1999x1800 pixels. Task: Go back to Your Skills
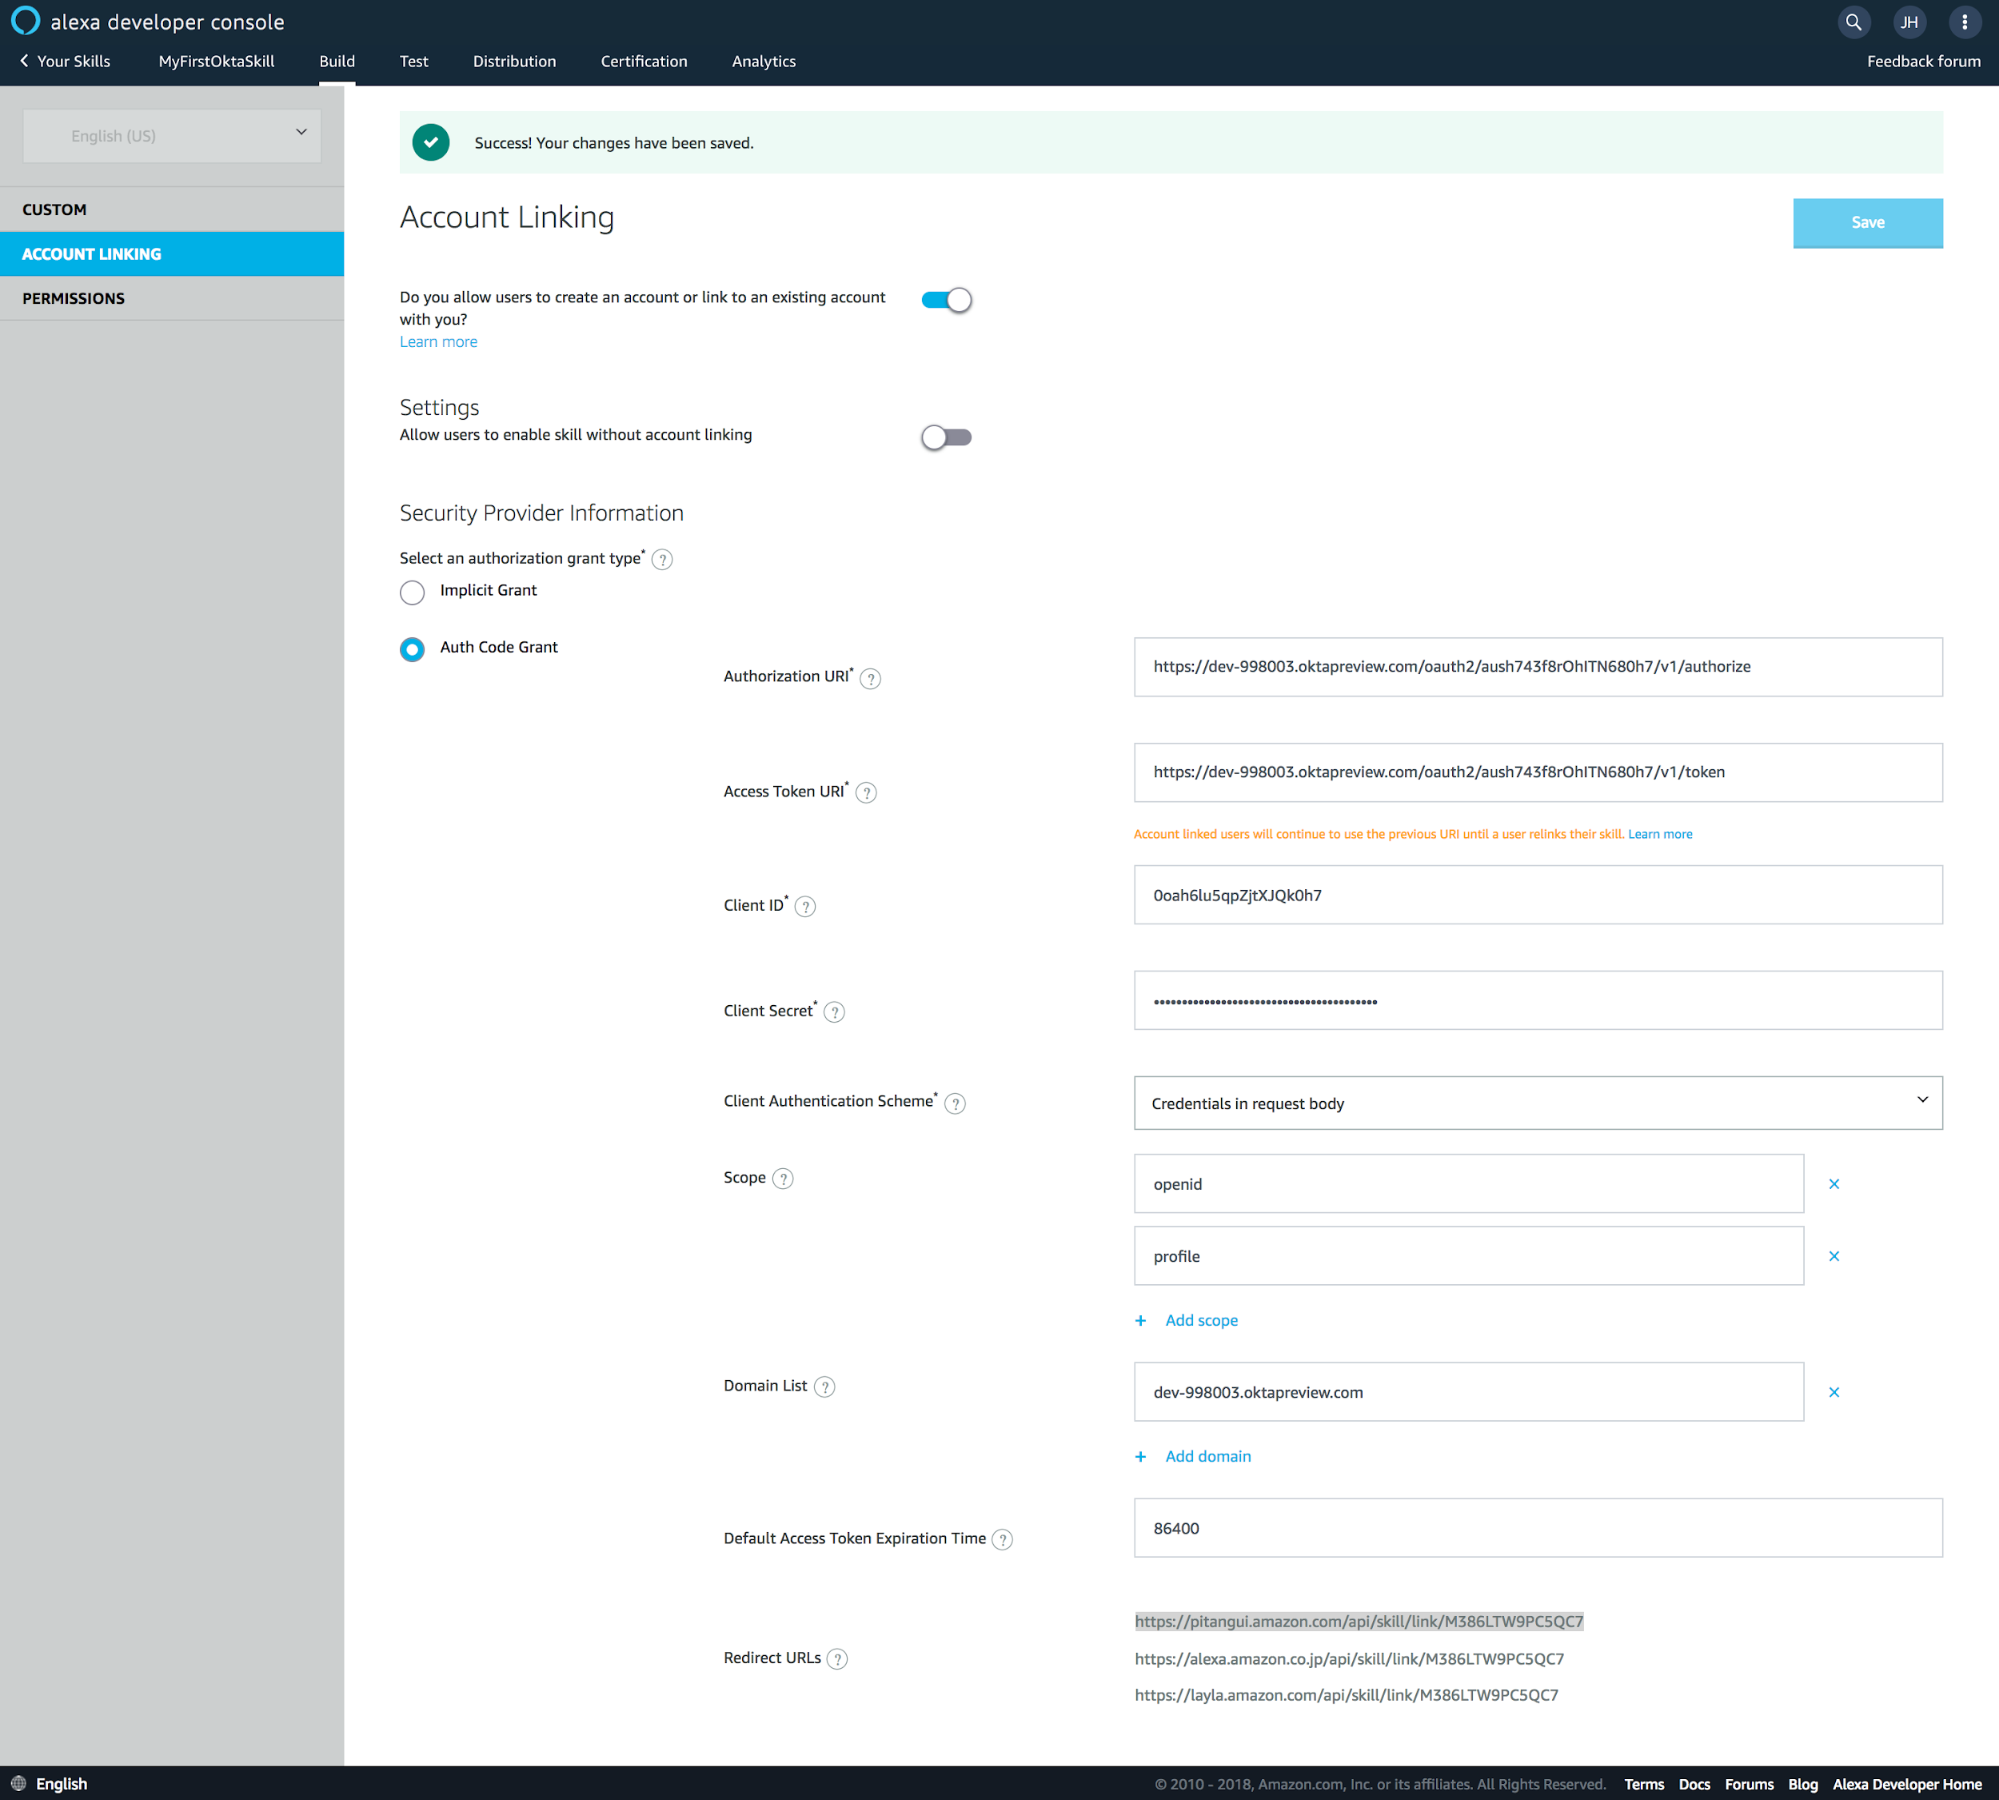65,62
